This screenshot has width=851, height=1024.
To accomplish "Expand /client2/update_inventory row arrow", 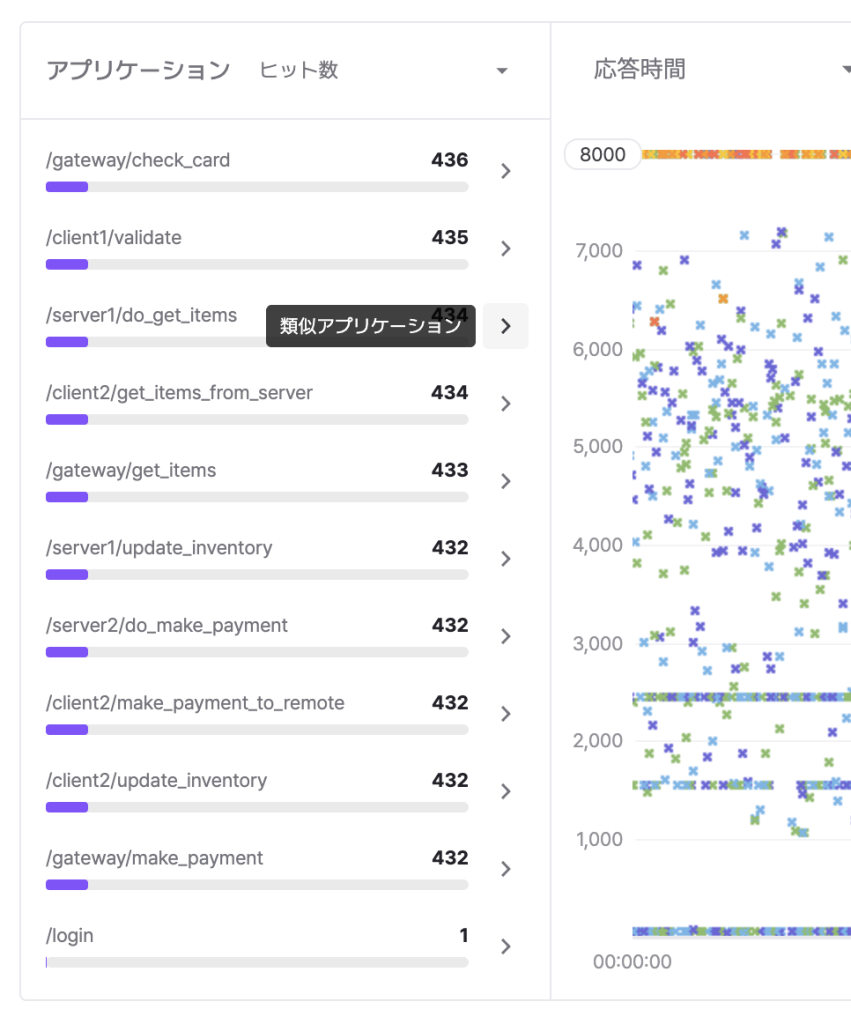I will 505,791.
